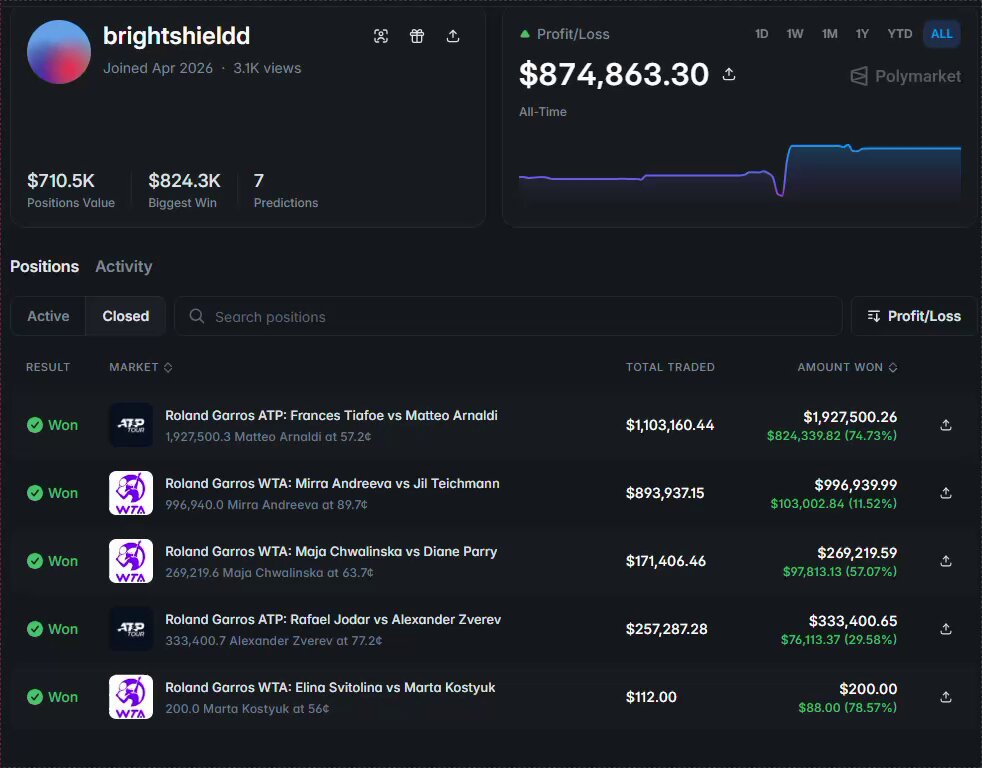Click the $171,406.46 total traded value
Image resolution: width=982 pixels, height=768 pixels.
[666, 561]
